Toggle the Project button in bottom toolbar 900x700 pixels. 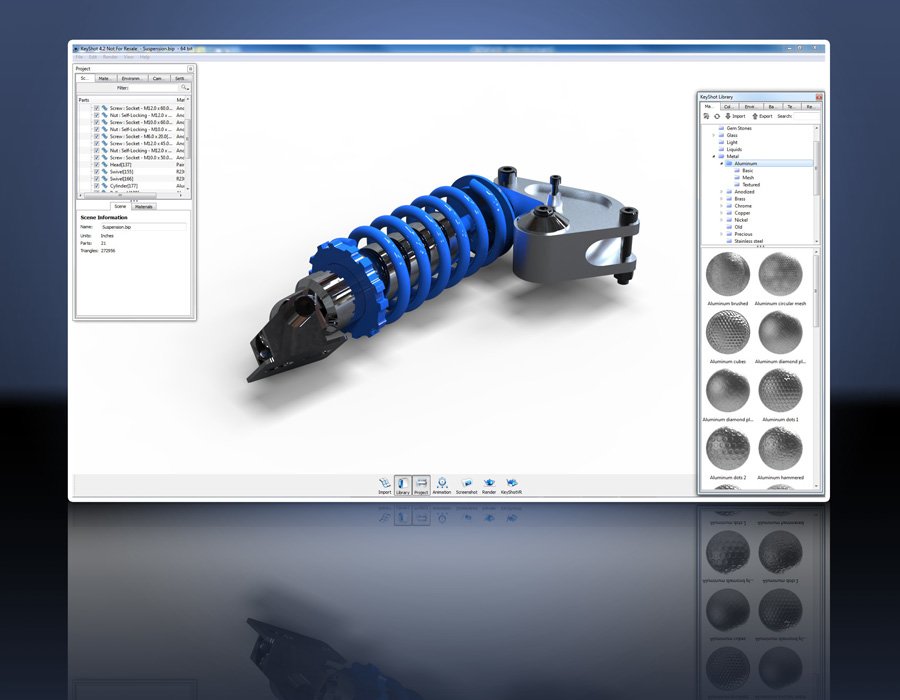(421, 485)
